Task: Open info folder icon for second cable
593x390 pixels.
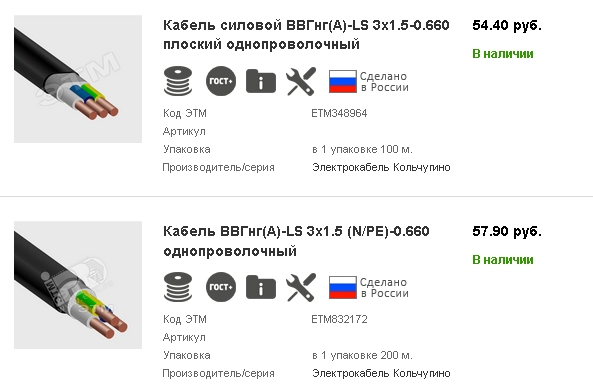Action: coord(261,287)
